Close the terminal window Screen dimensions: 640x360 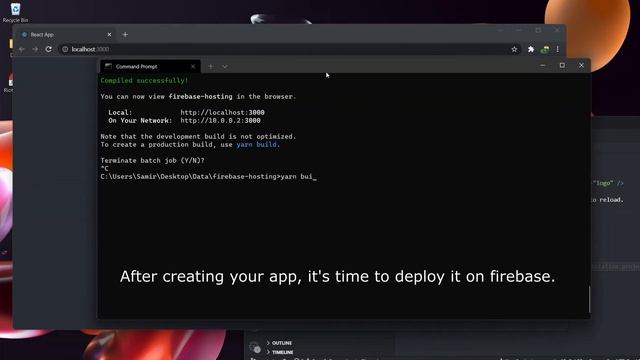(581, 65)
